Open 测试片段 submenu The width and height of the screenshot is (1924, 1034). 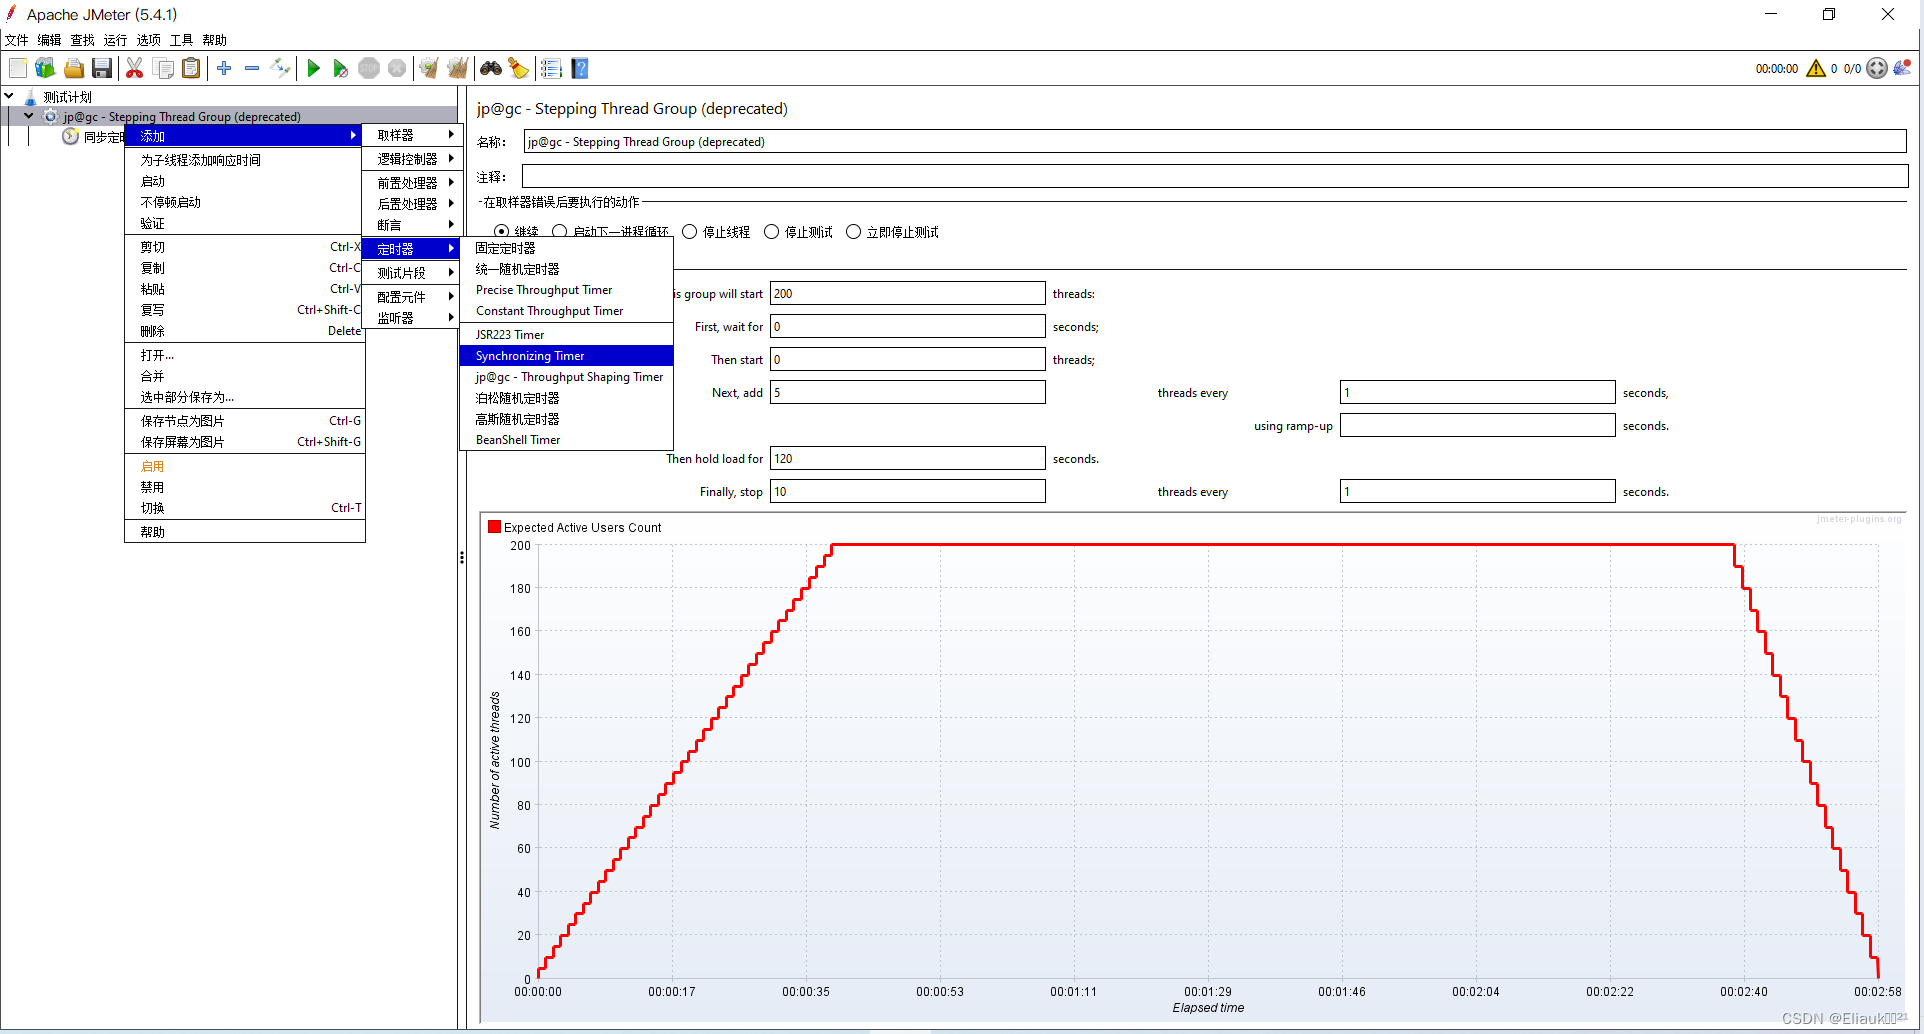click(410, 273)
